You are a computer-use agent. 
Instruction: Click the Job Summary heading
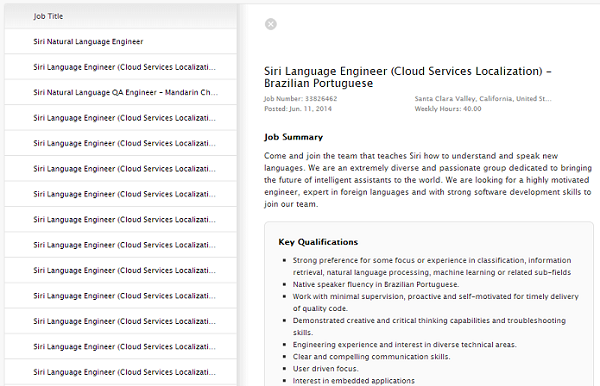point(293,137)
